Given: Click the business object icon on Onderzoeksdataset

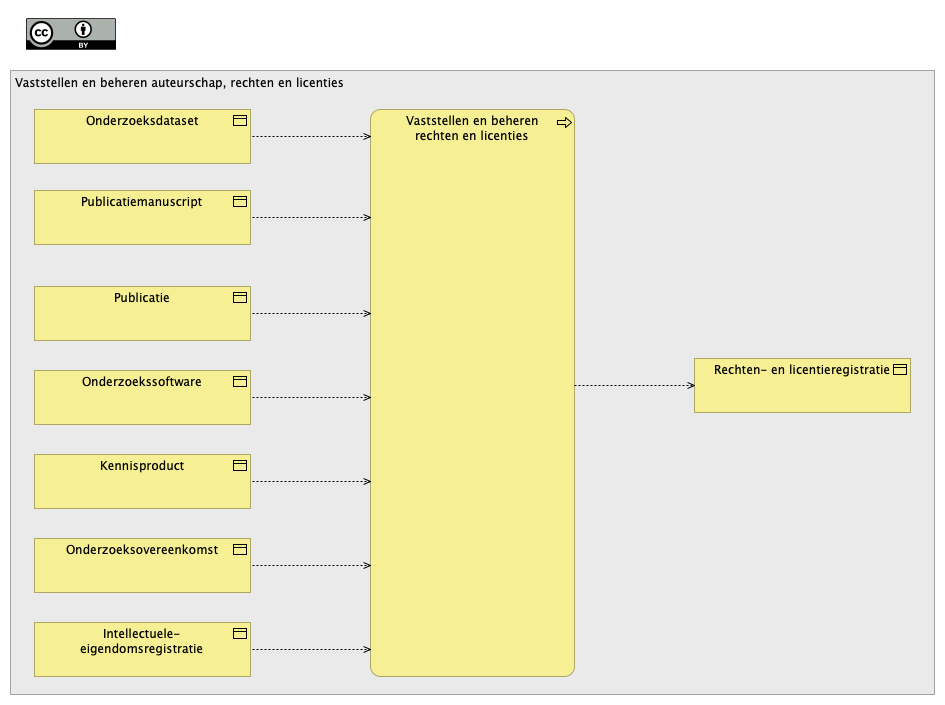Looking at the screenshot, I should [240, 121].
